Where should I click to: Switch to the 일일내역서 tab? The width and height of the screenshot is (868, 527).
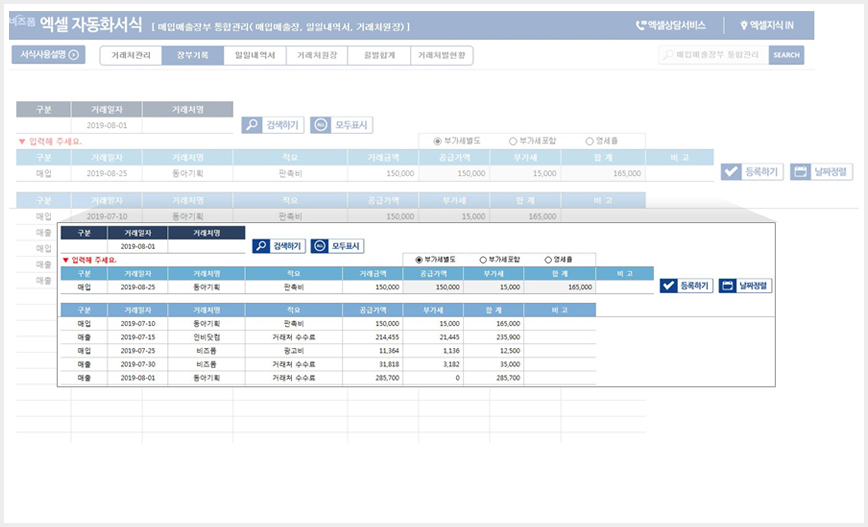coord(255,55)
